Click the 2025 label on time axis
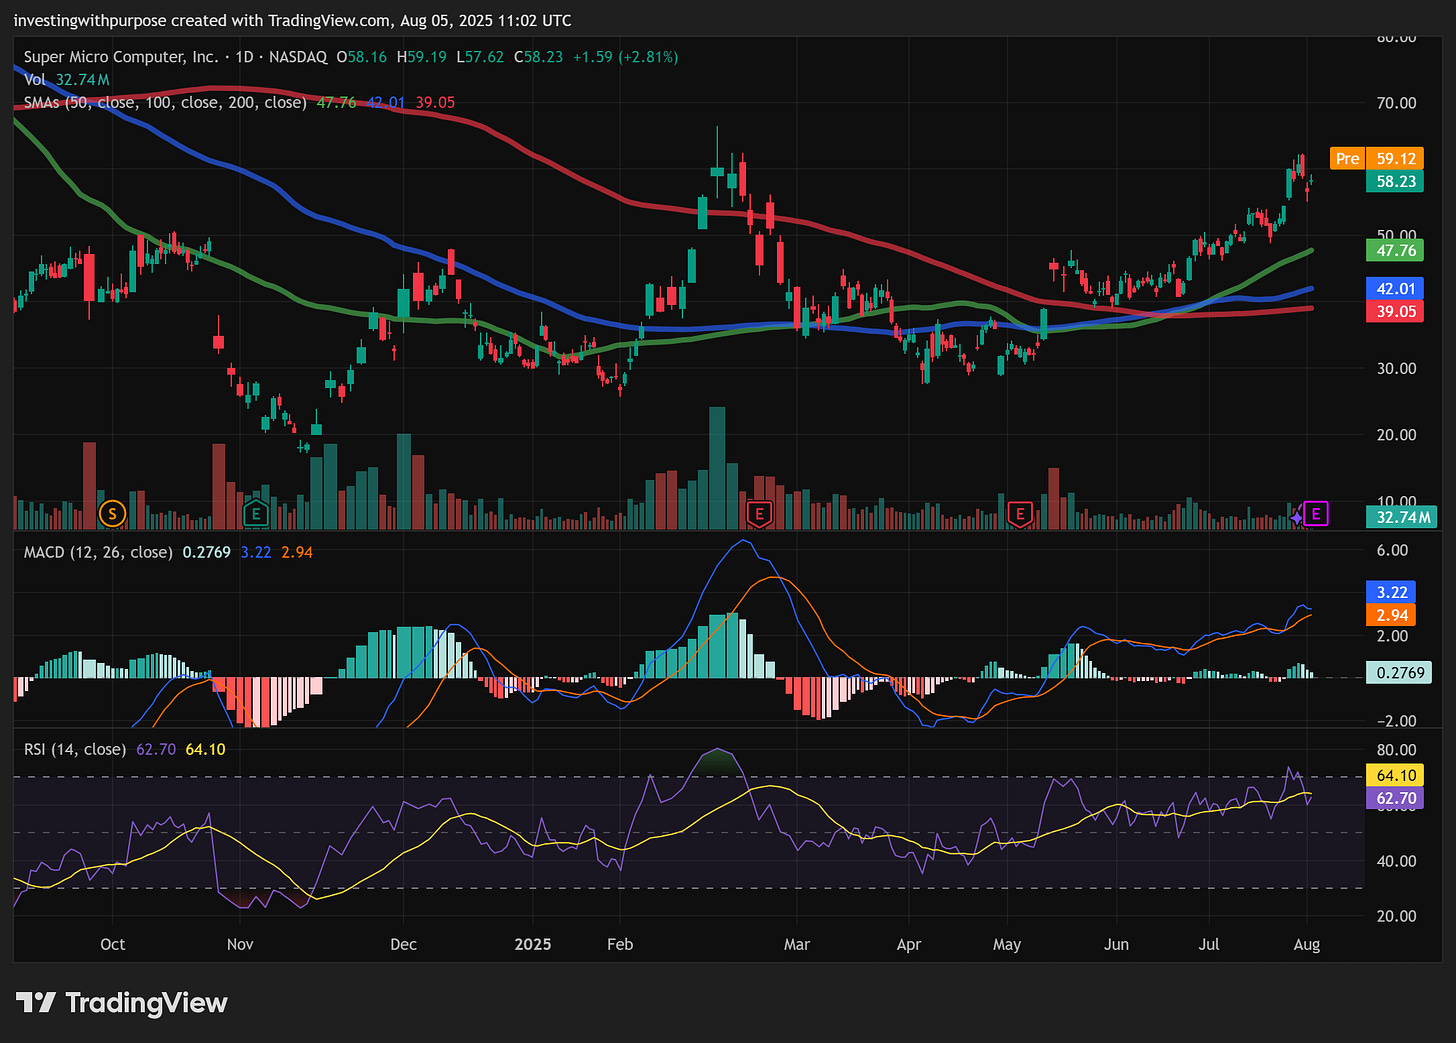1456x1043 pixels. point(533,944)
